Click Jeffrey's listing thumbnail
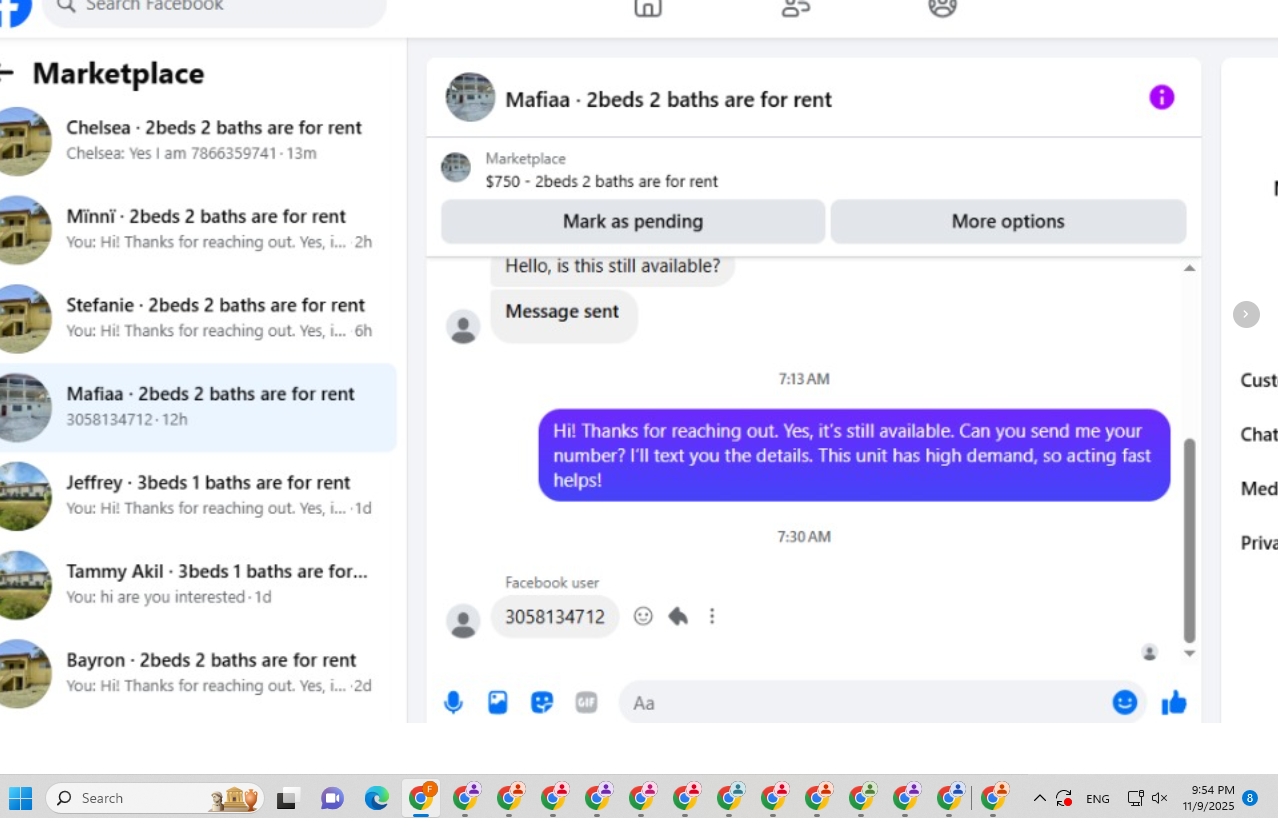Image resolution: width=1278 pixels, height=818 pixels. (x=25, y=496)
